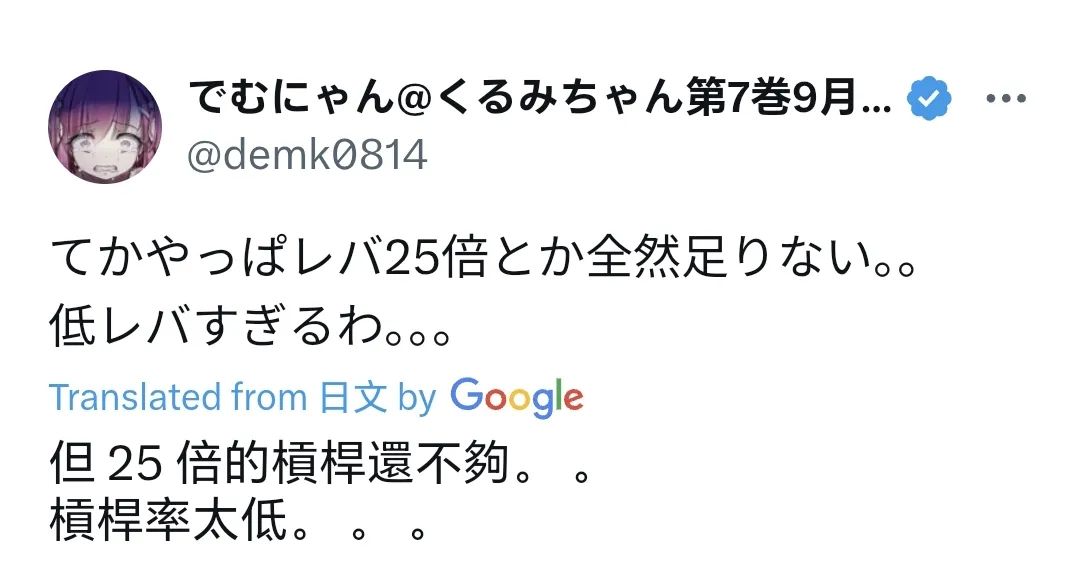Click the word "by" before Google
Viewport: 1080px width, 573px height.
coord(417,398)
